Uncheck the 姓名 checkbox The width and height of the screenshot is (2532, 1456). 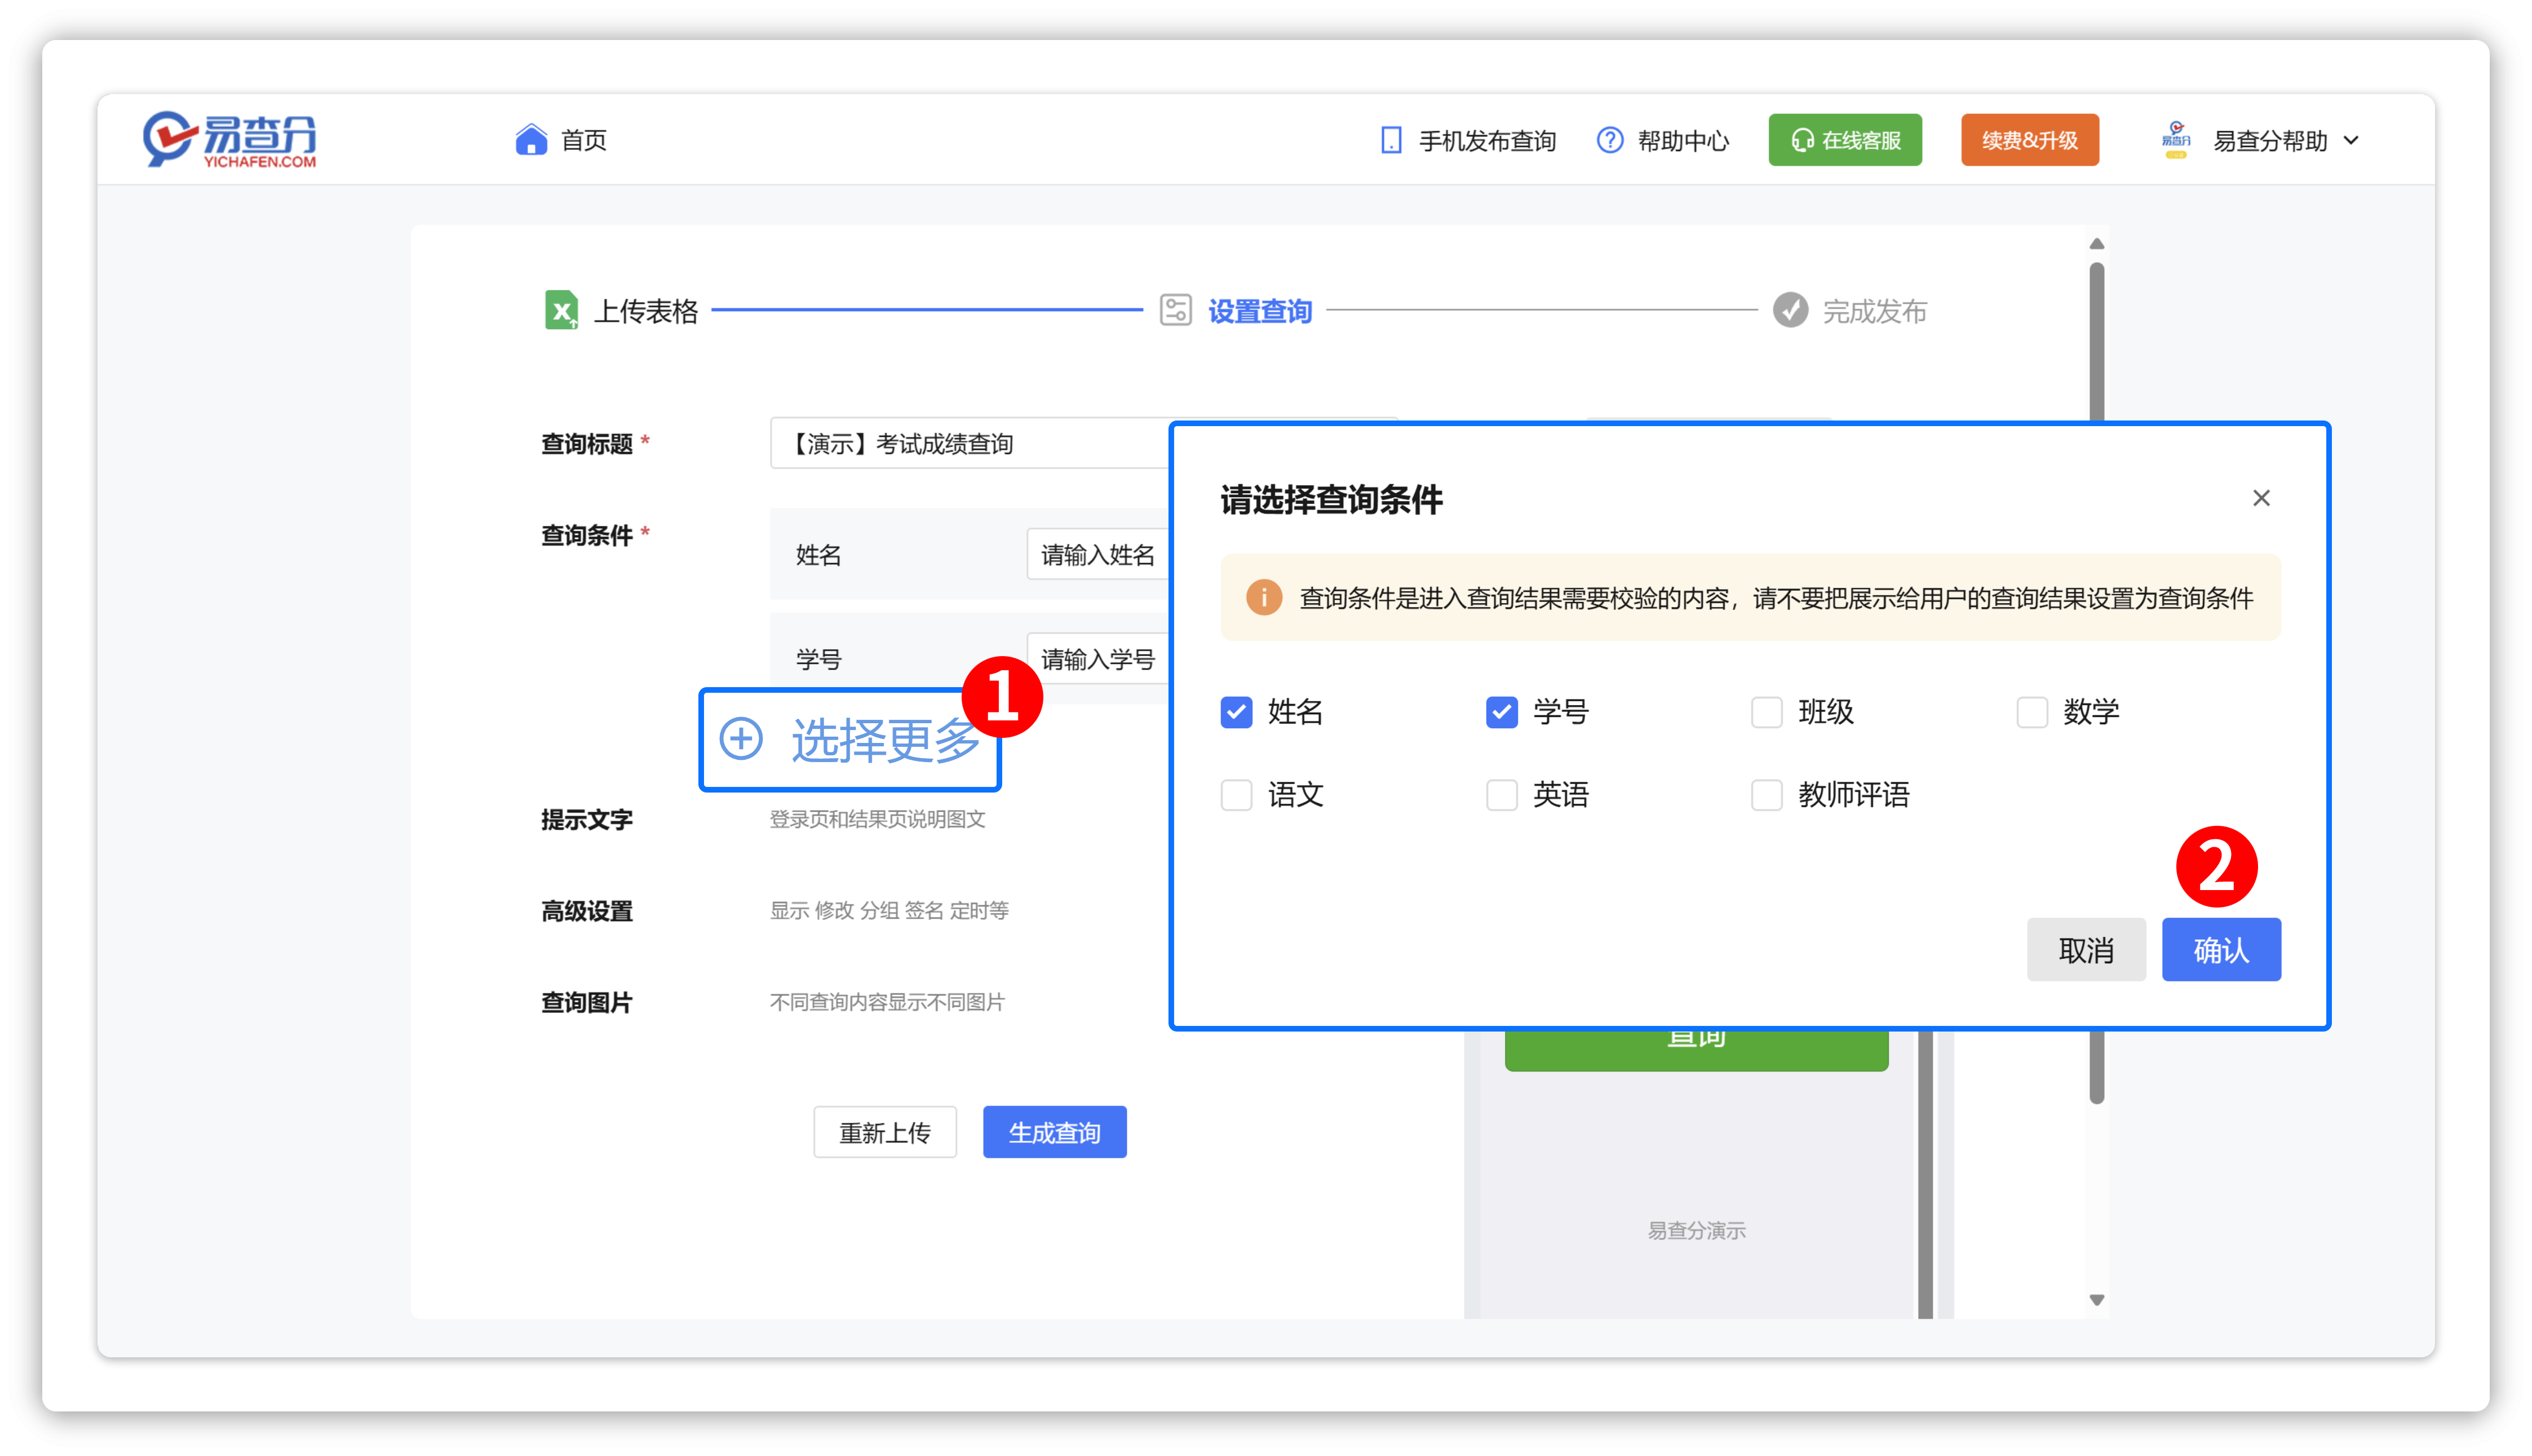1236,712
